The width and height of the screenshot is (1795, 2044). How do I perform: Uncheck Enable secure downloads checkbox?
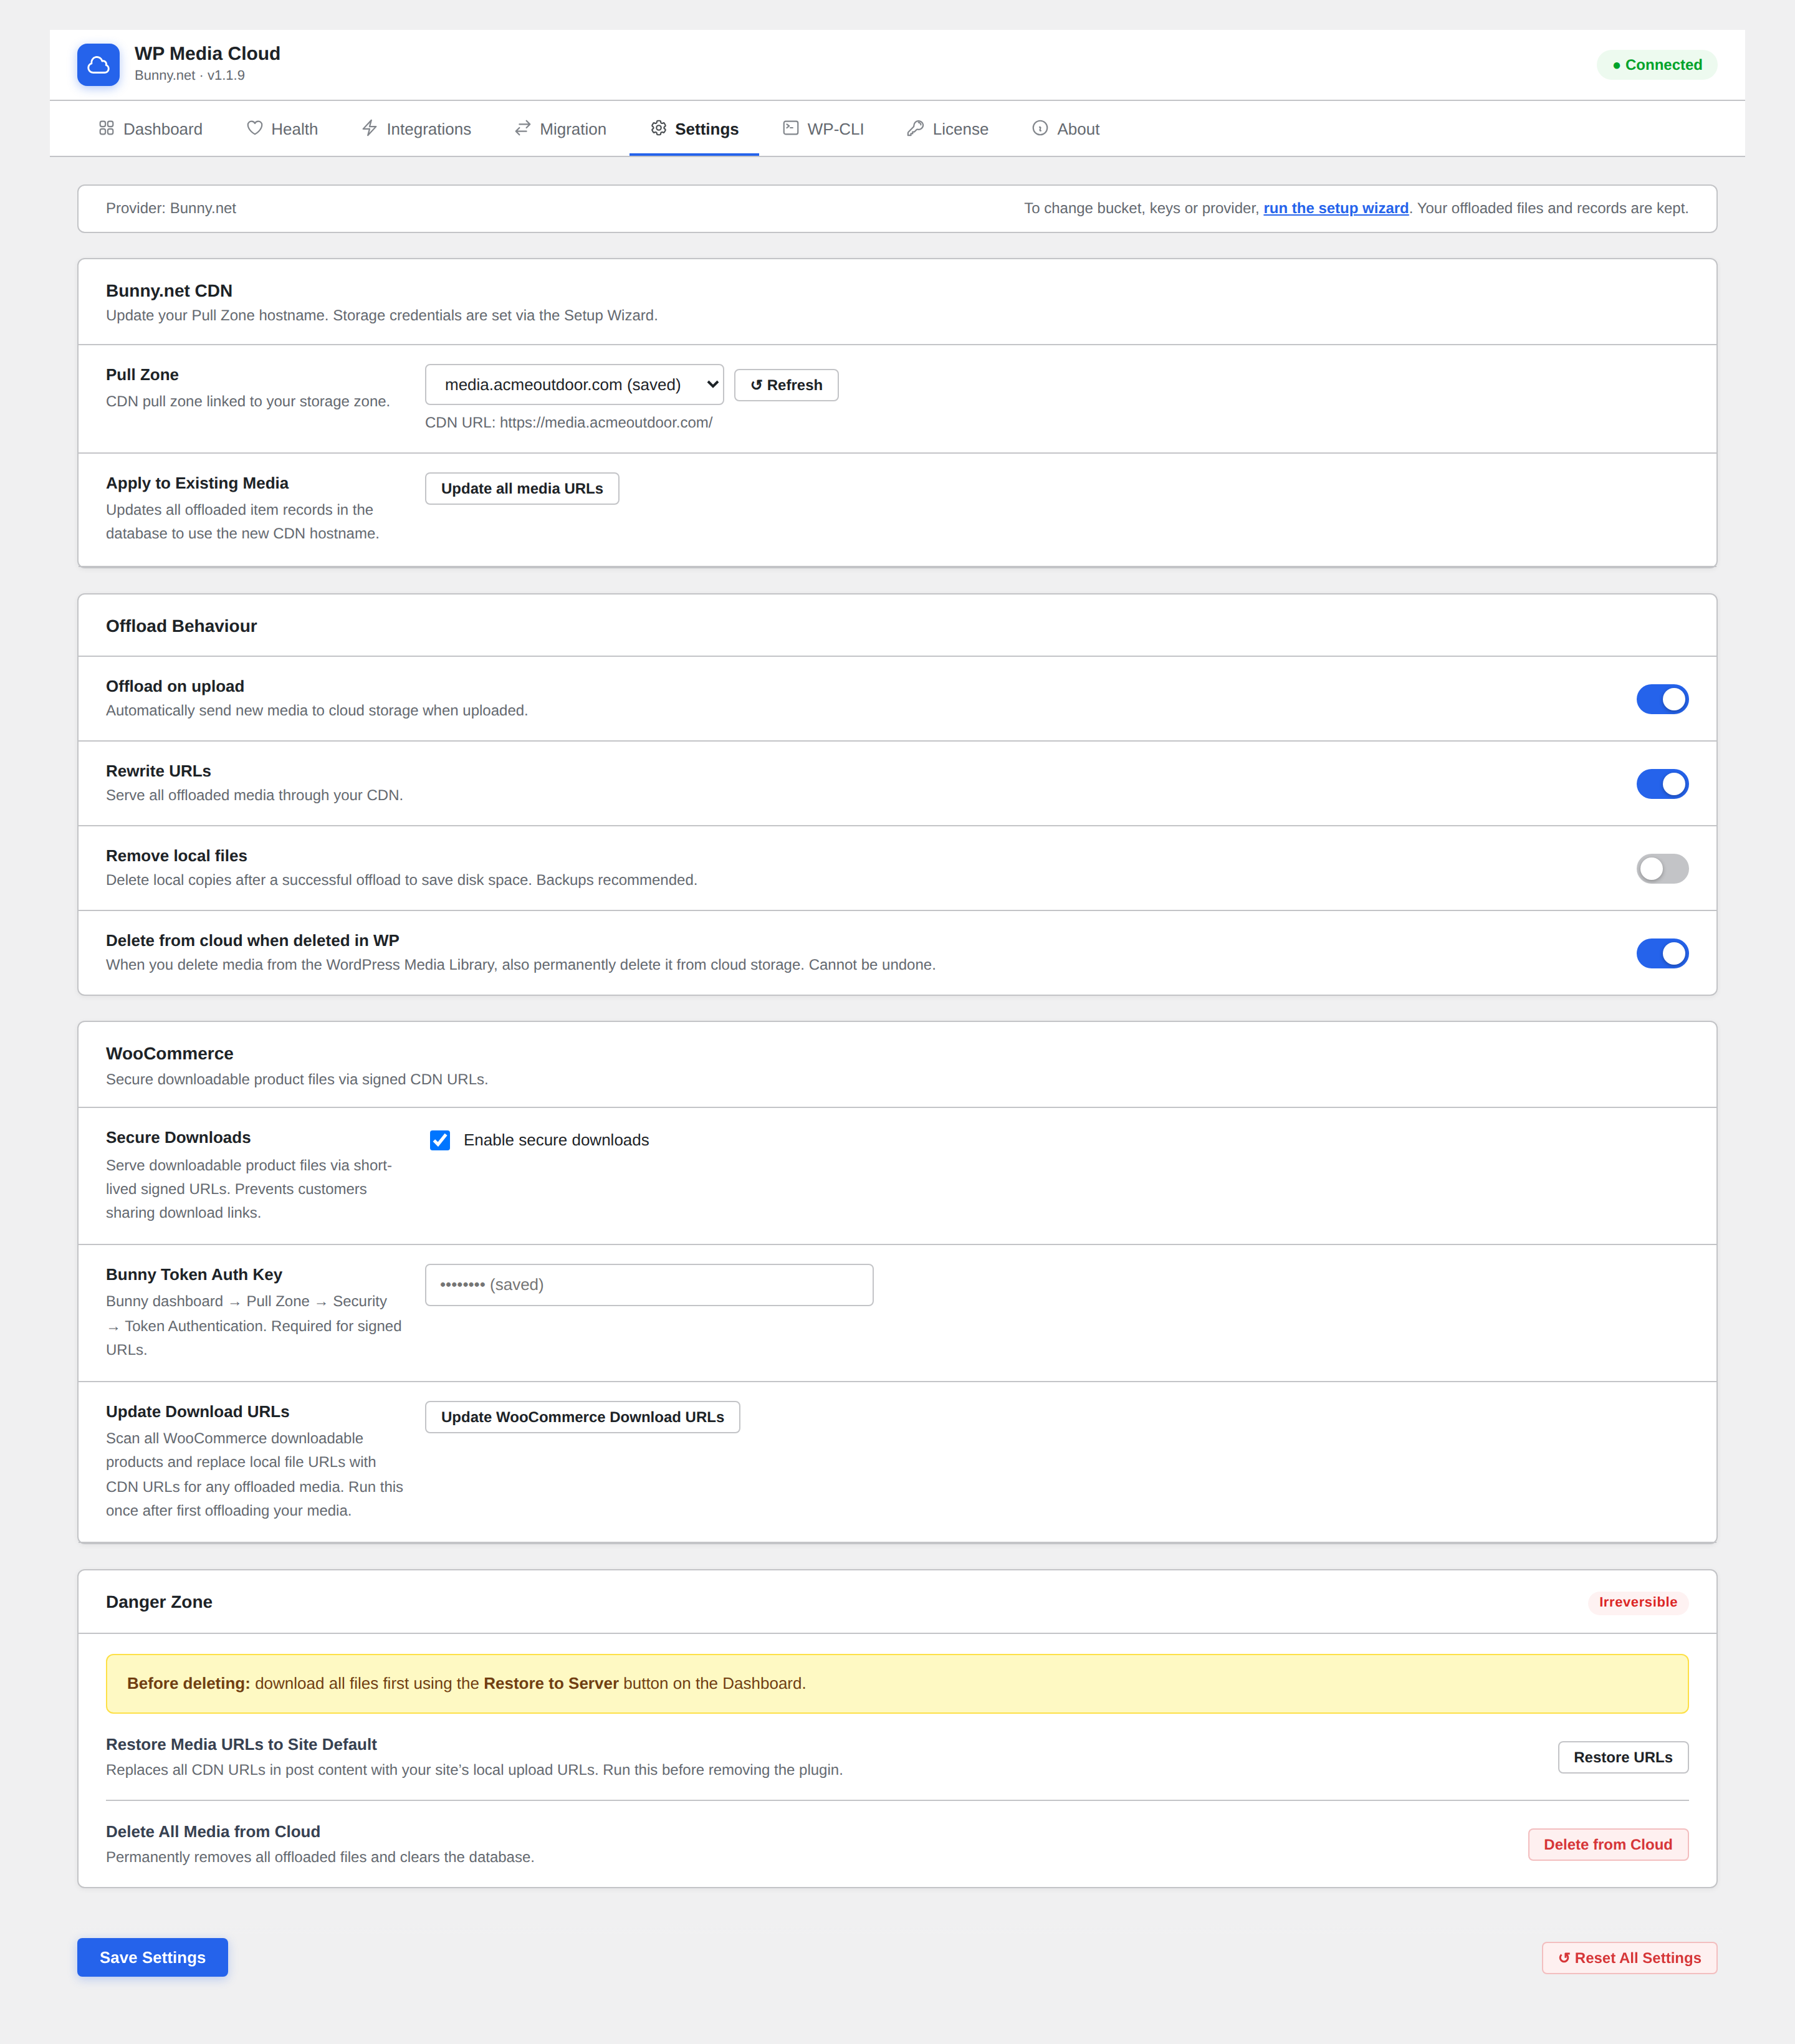click(x=440, y=1140)
